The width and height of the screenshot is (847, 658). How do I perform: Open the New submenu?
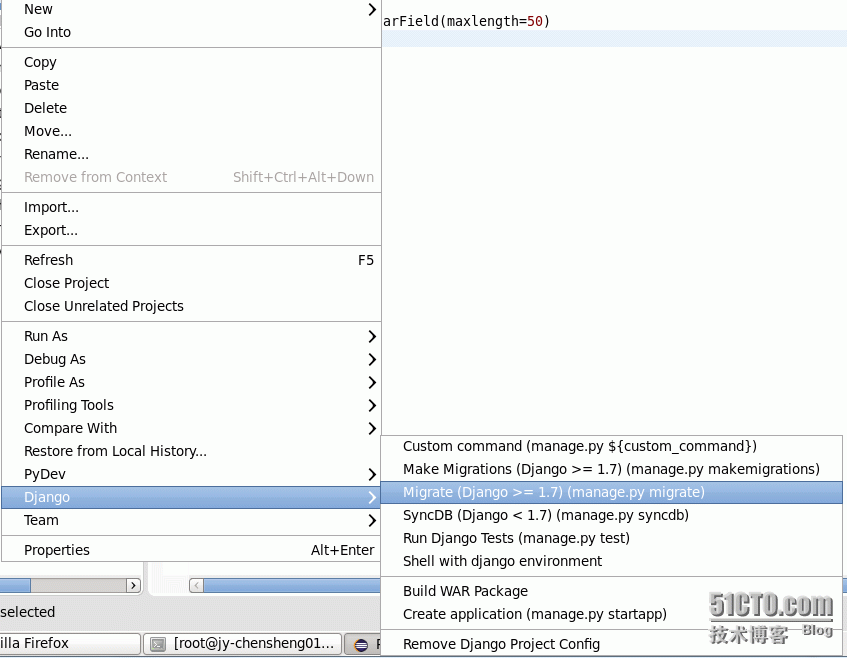[x=191, y=9]
